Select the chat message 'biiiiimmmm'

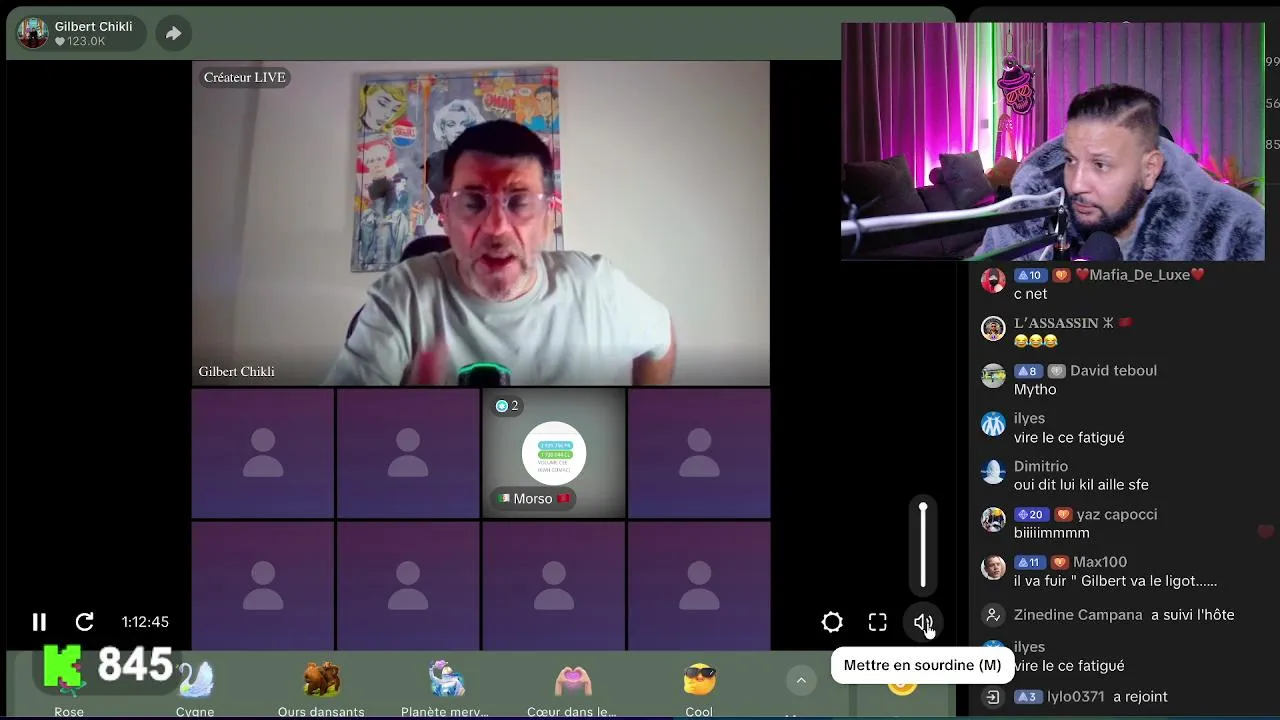point(1052,533)
